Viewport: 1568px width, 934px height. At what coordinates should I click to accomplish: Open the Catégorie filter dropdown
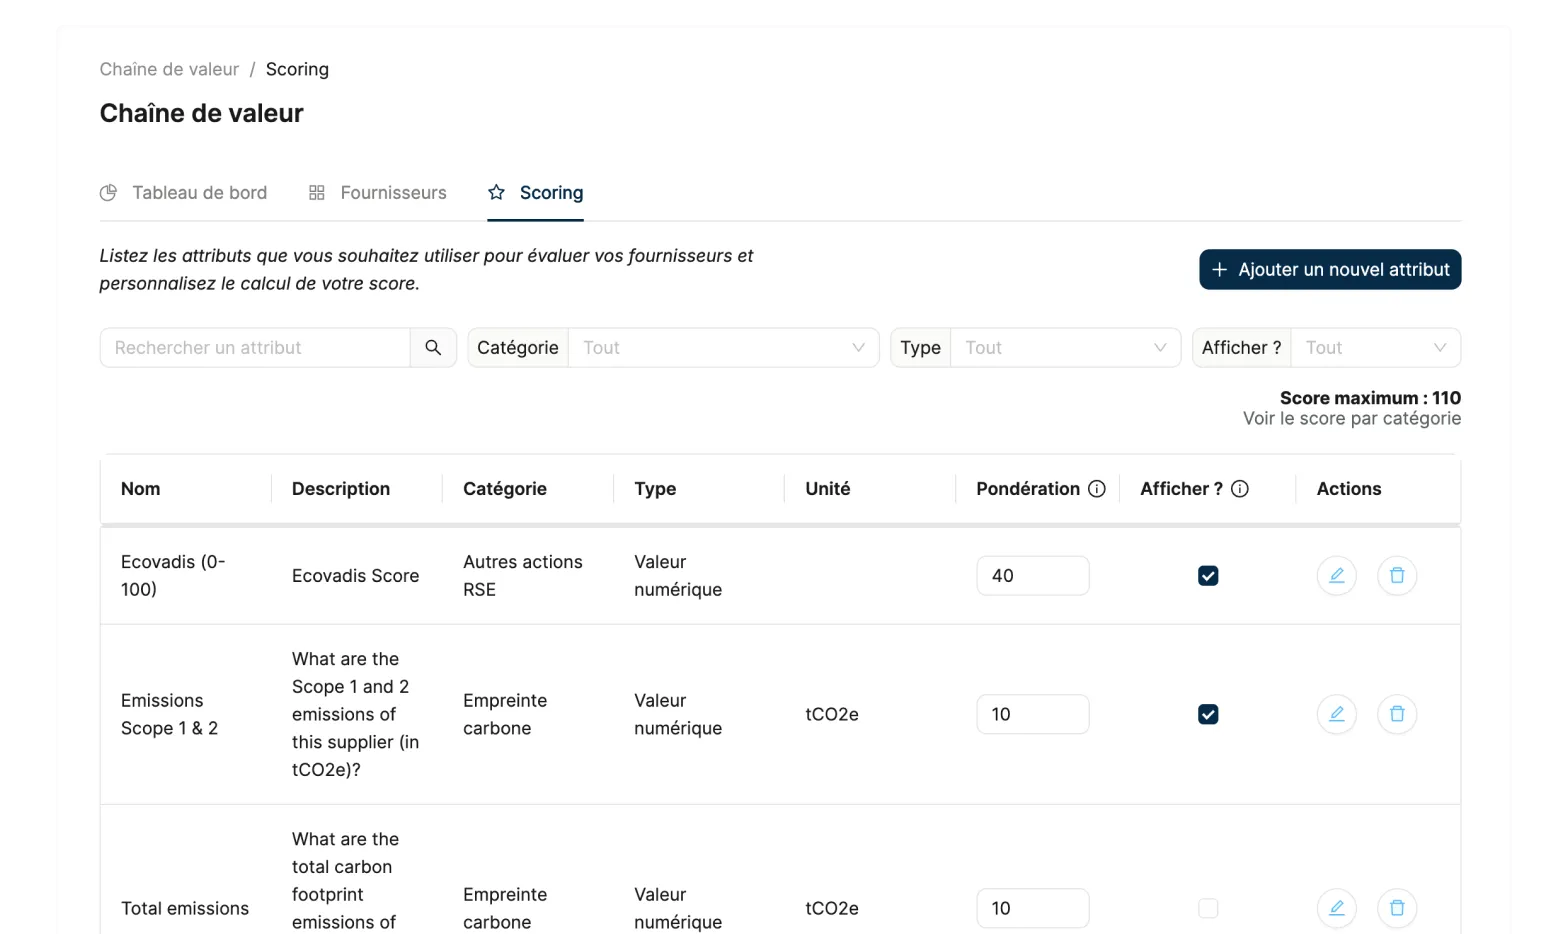724,348
